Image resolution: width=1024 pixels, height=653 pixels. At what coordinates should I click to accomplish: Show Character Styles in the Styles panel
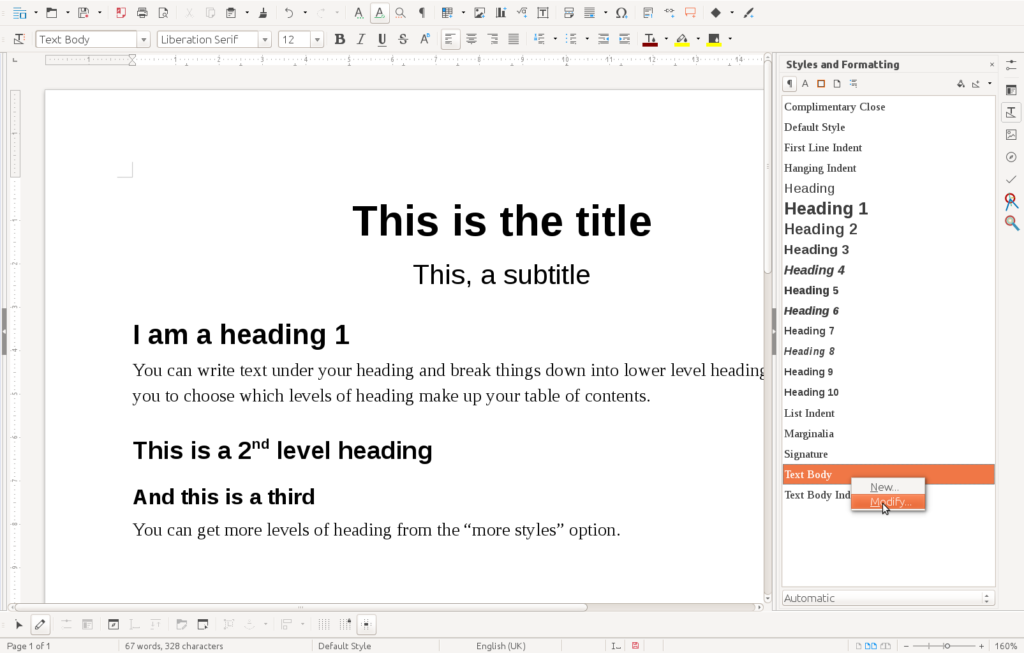tap(805, 84)
